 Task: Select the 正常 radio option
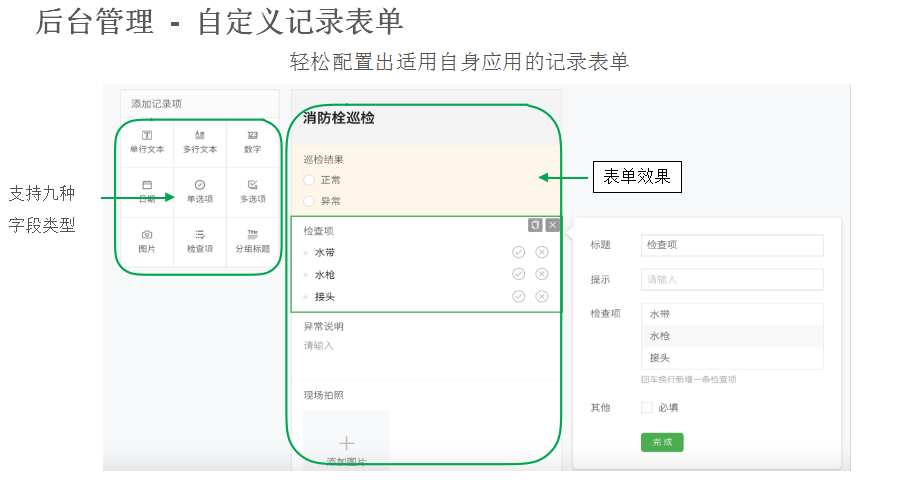[309, 180]
